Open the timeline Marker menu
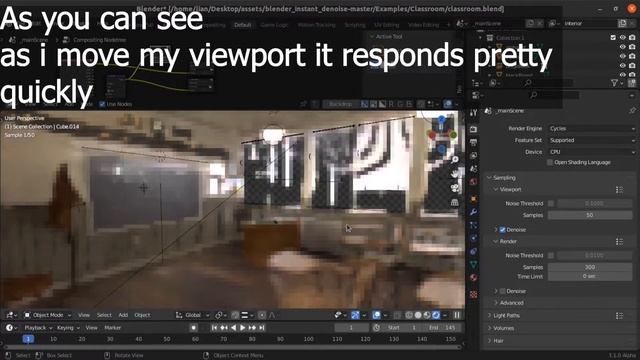The width and height of the screenshot is (640, 360). tap(113, 328)
